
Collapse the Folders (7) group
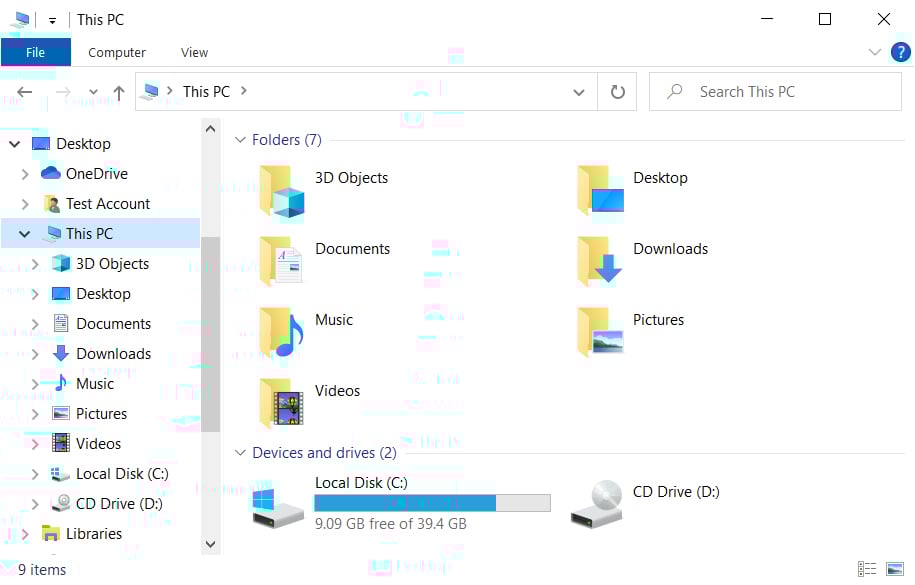click(240, 140)
